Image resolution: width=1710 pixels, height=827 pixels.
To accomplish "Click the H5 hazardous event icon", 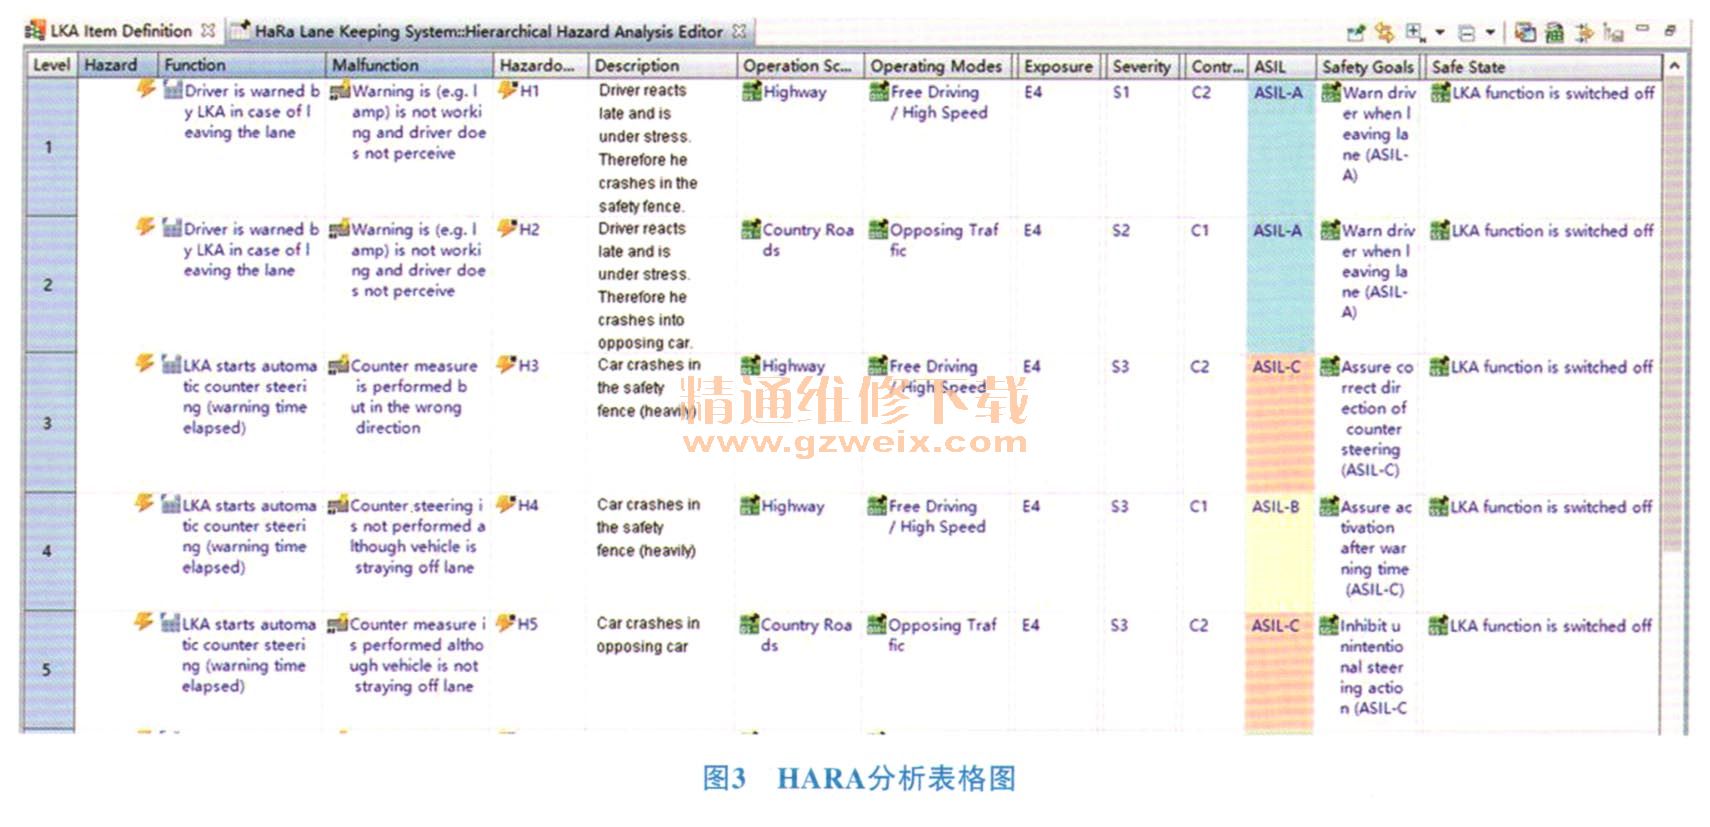I will pos(506,623).
